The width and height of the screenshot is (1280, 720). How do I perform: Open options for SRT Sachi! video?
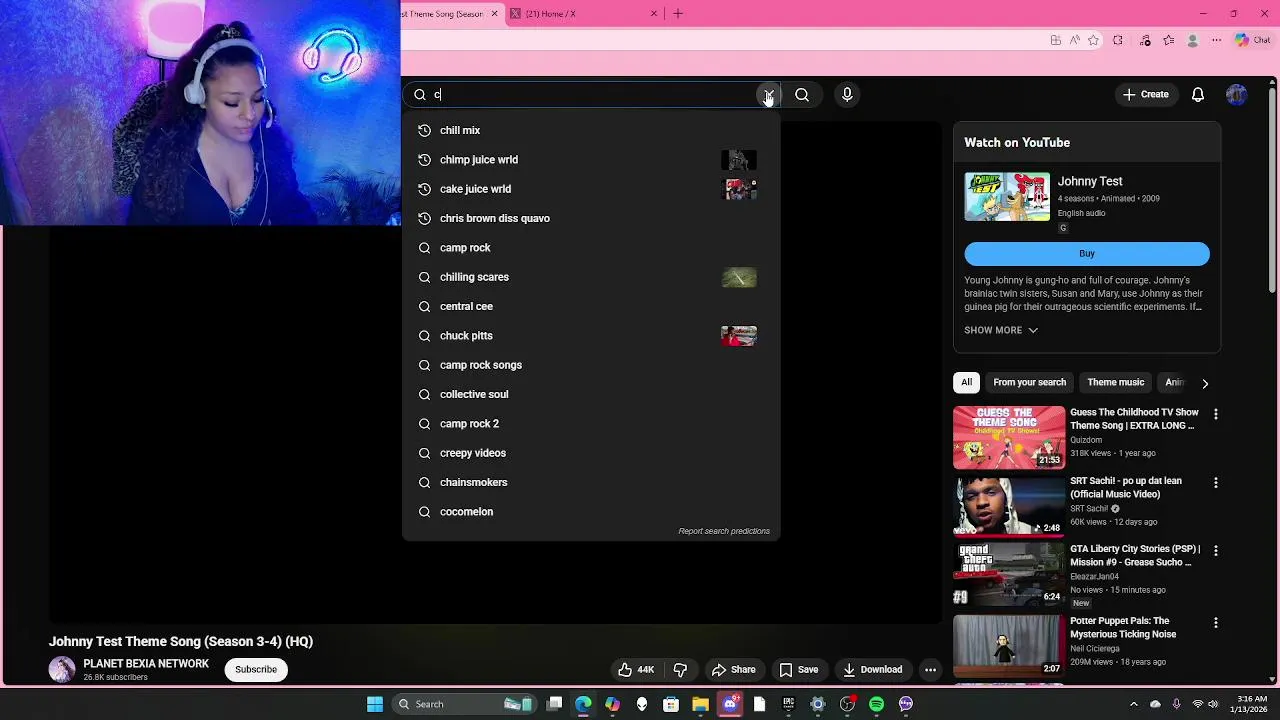[x=1216, y=483]
